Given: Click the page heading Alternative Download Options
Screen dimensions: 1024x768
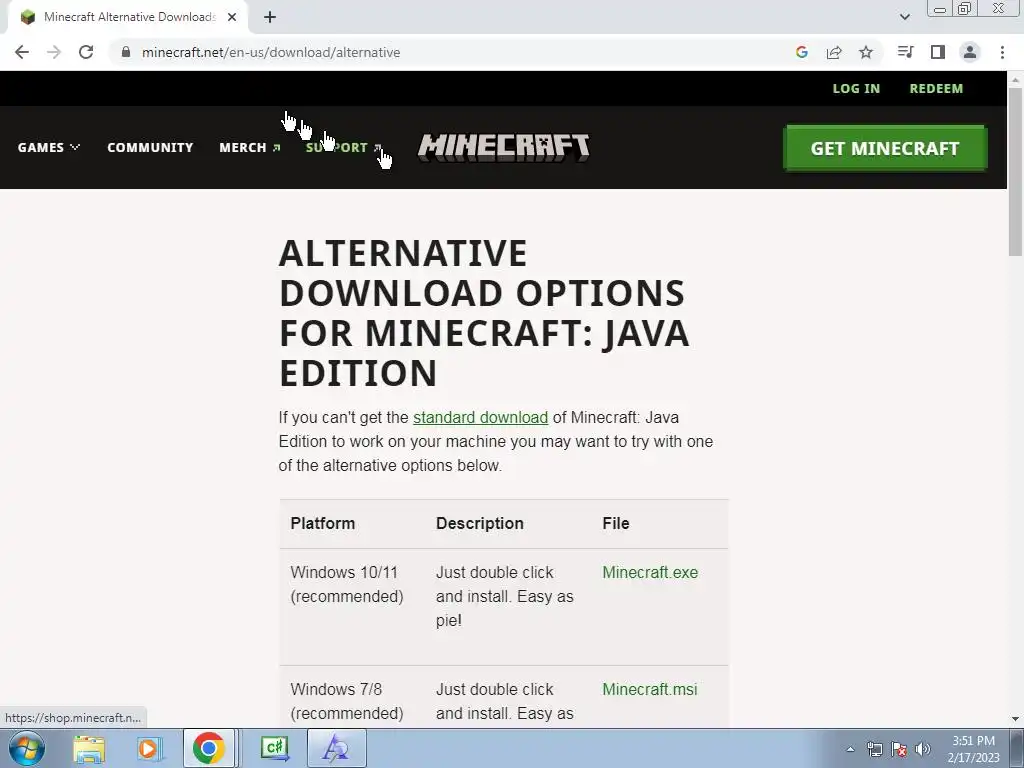Looking at the screenshot, I should pyautogui.click(x=484, y=313).
